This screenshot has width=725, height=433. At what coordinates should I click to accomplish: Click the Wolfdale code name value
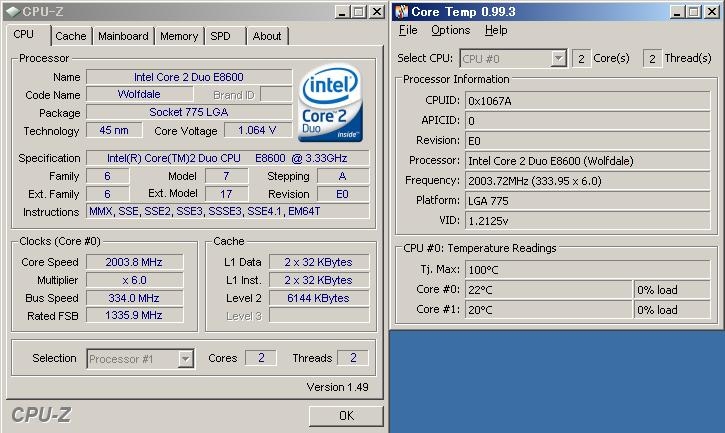click(x=139, y=94)
